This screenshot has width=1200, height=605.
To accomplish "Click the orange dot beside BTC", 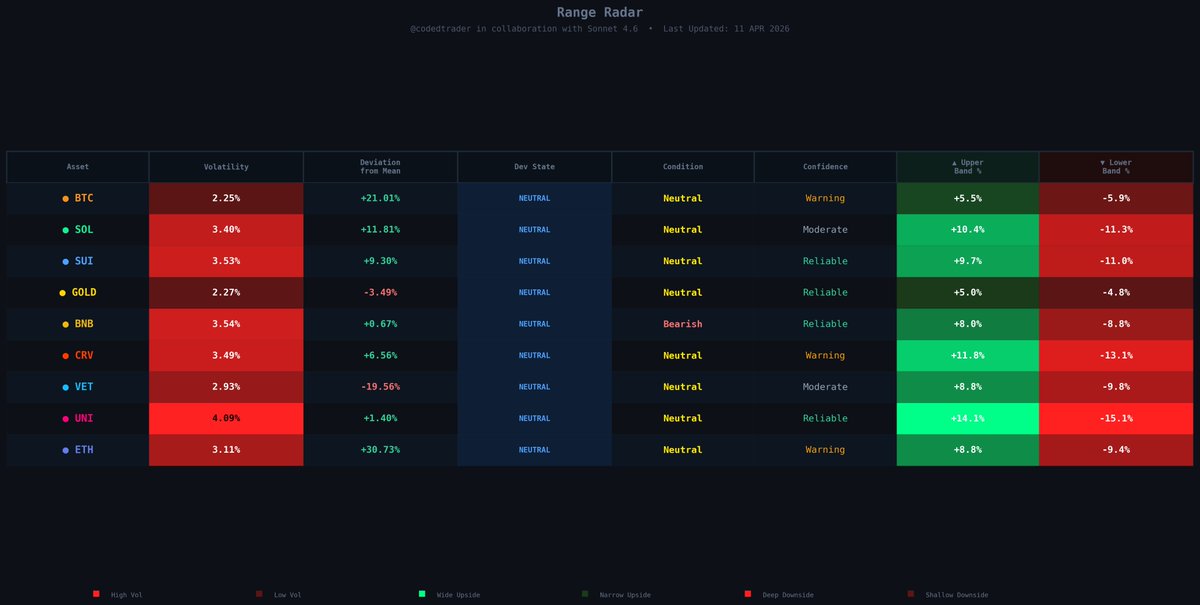I will click(66, 199).
